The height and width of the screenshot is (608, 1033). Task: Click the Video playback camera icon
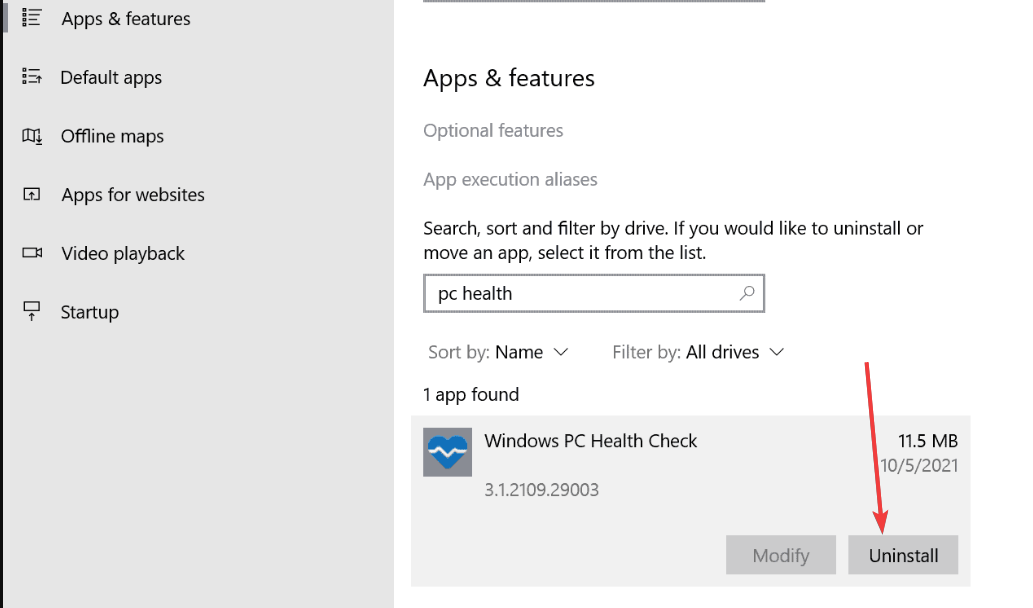32,253
